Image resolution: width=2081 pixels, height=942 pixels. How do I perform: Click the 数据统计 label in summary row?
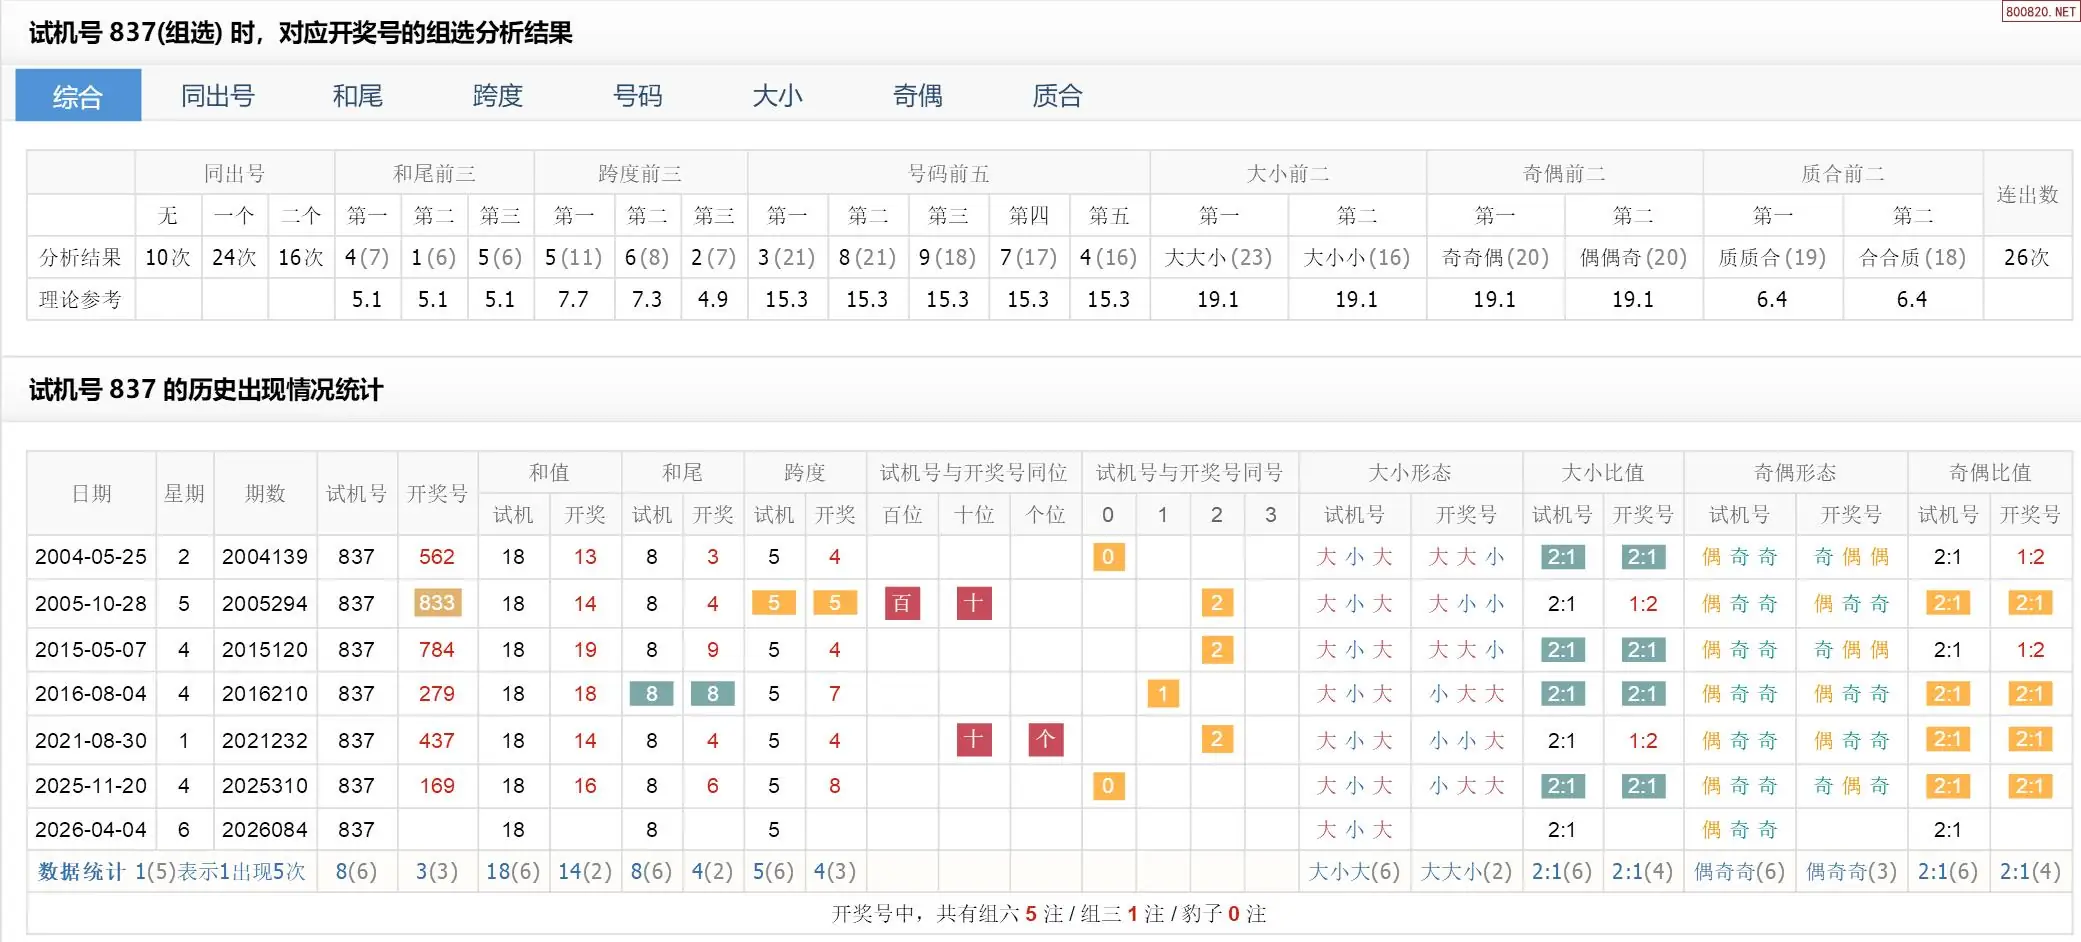click(81, 872)
